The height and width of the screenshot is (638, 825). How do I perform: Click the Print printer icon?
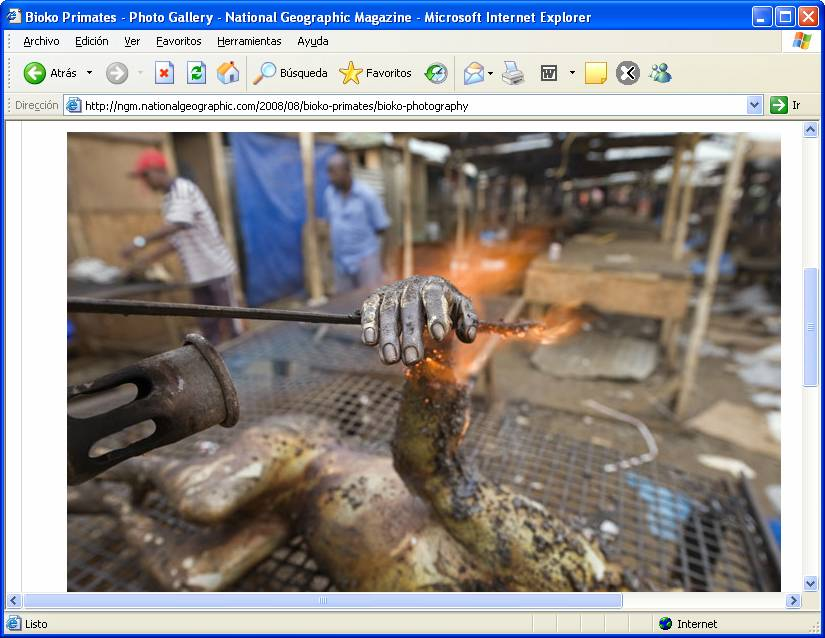[513, 73]
